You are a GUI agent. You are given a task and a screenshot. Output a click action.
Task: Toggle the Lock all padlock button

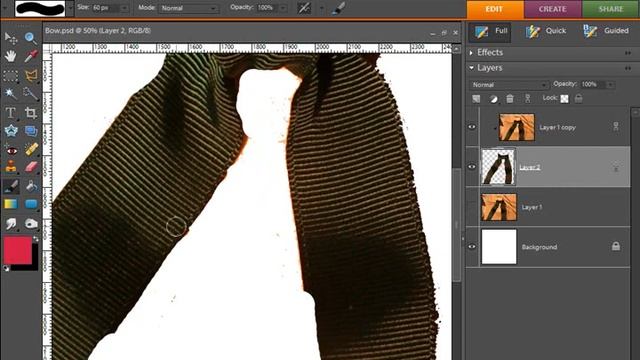point(579,98)
